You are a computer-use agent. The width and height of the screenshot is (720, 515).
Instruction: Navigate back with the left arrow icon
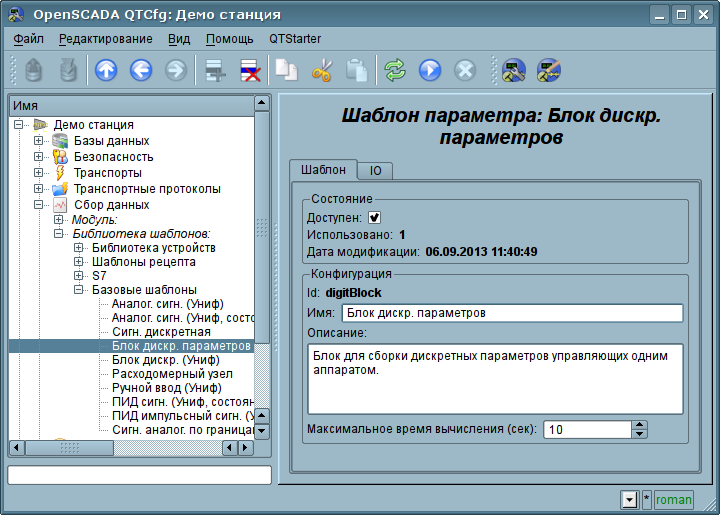141,70
